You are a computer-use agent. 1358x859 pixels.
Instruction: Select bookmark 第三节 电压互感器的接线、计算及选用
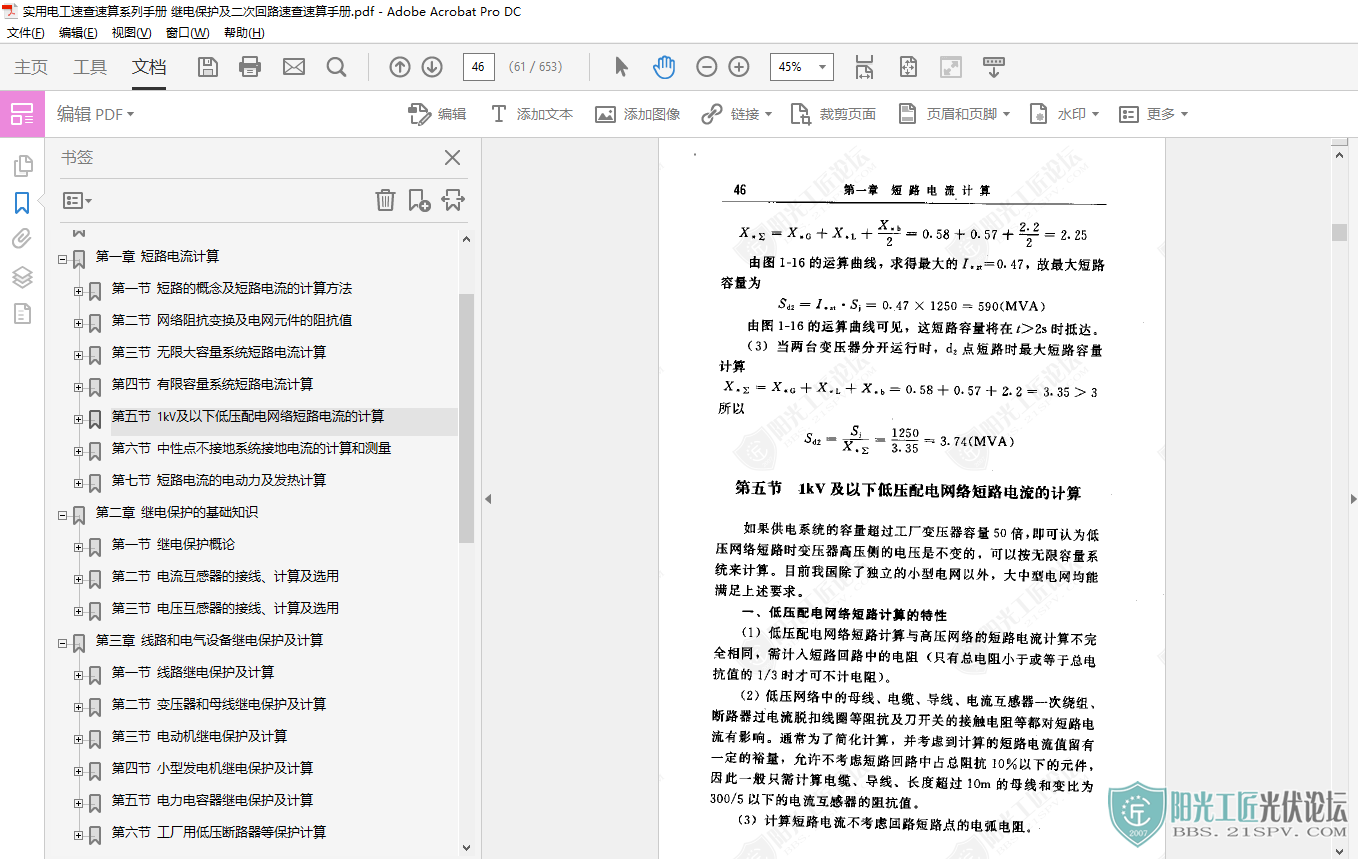click(225, 608)
